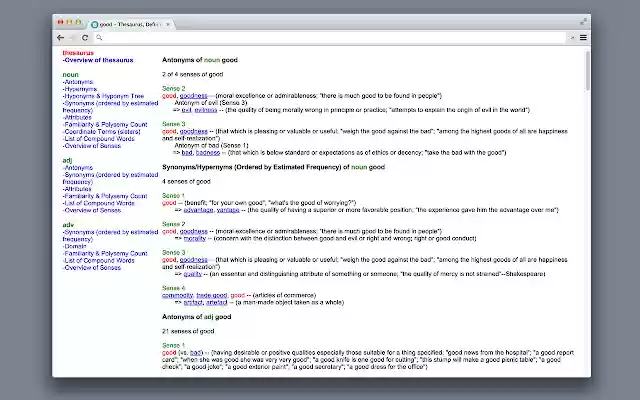Open the red 'thesaurus' heading link

(78, 53)
